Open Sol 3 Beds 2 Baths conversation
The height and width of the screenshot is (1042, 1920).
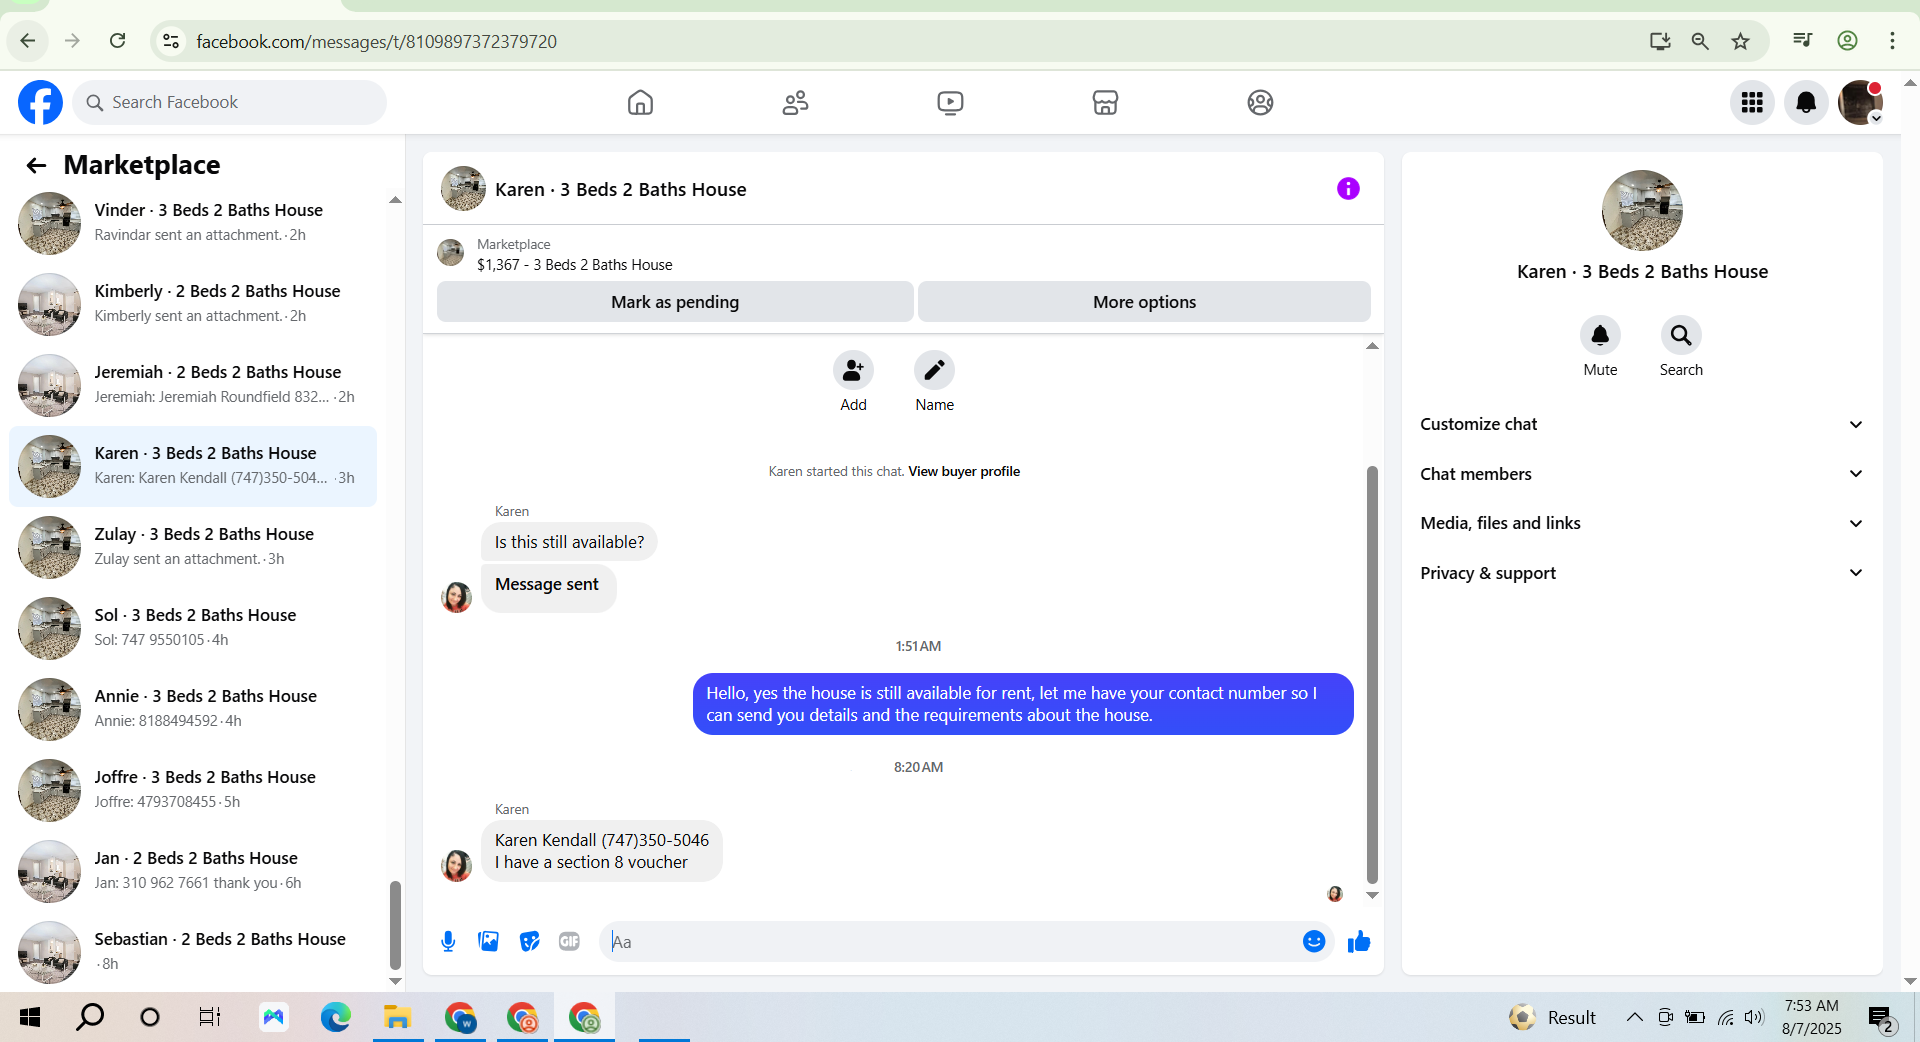tap(194, 628)
